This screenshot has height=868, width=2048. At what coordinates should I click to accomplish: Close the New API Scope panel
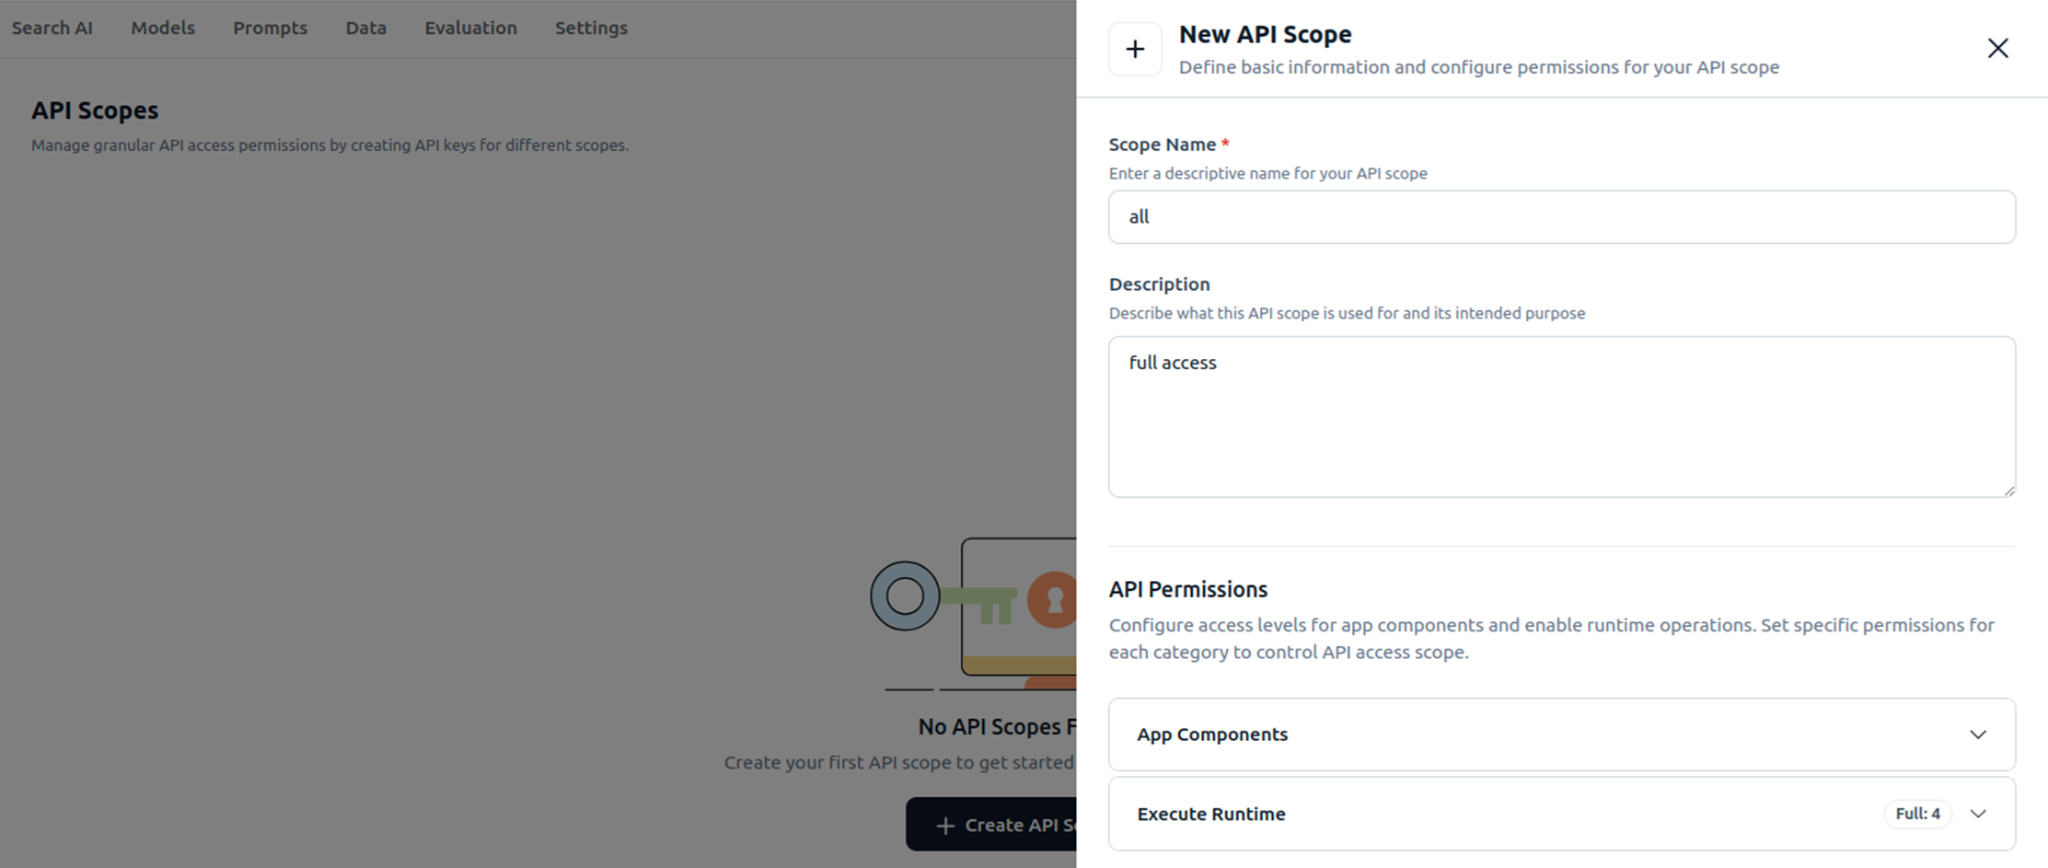(1997, 48)
